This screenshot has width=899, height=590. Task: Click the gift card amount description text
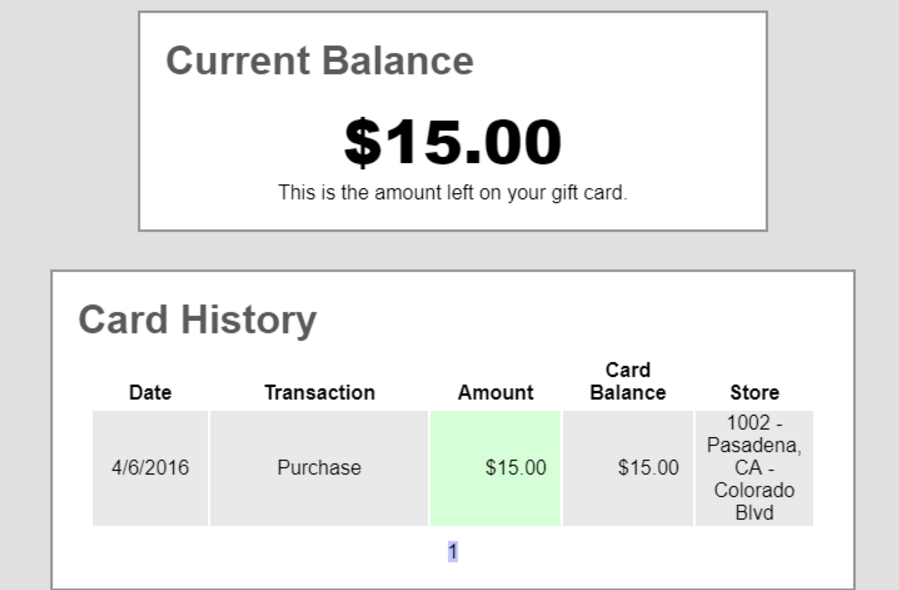452,193
